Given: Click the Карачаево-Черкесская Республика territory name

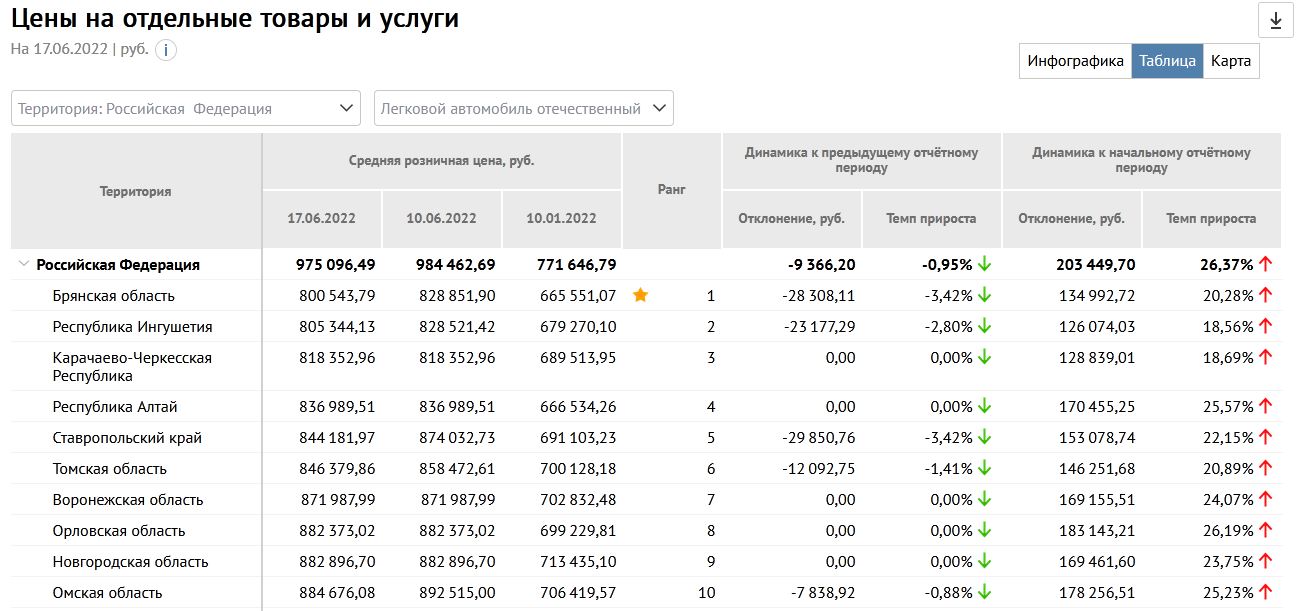Looking at the screenshot, I should click(132, 367).
